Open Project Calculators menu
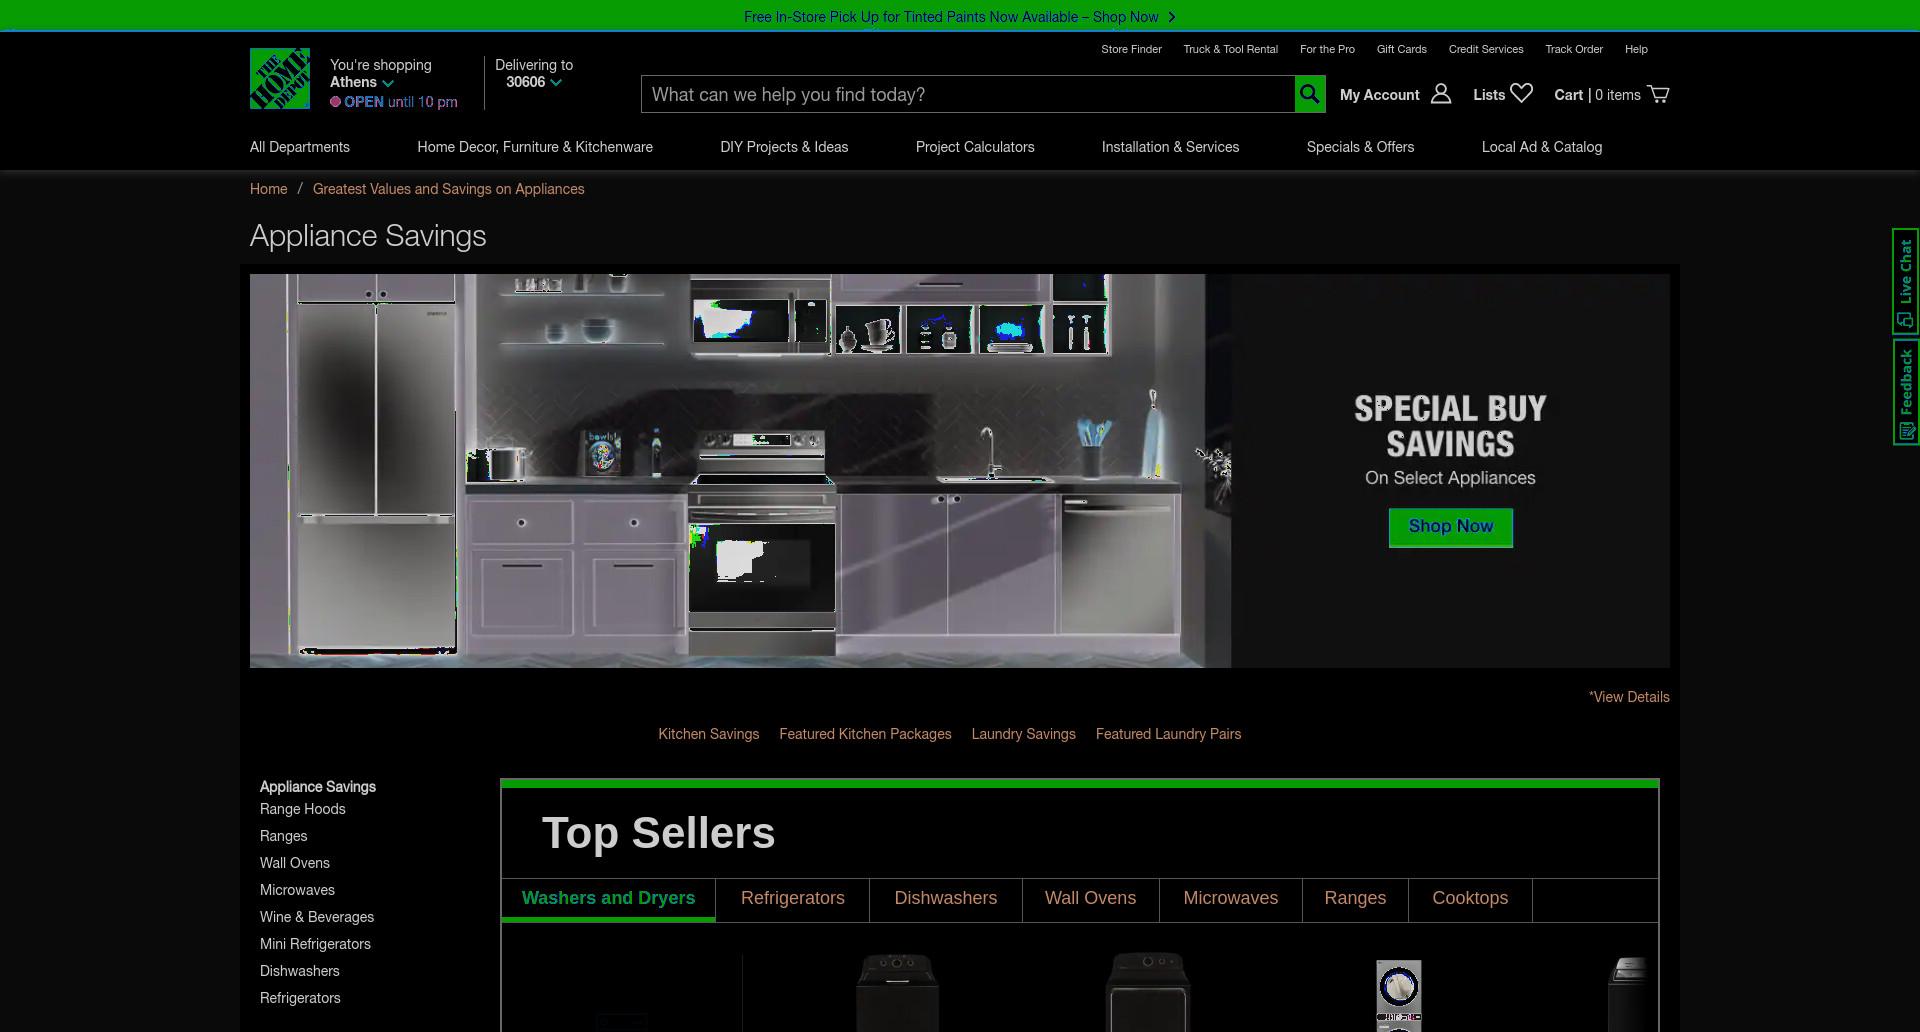Viewport: 1920px width, 1032px height. click(975, 147)
